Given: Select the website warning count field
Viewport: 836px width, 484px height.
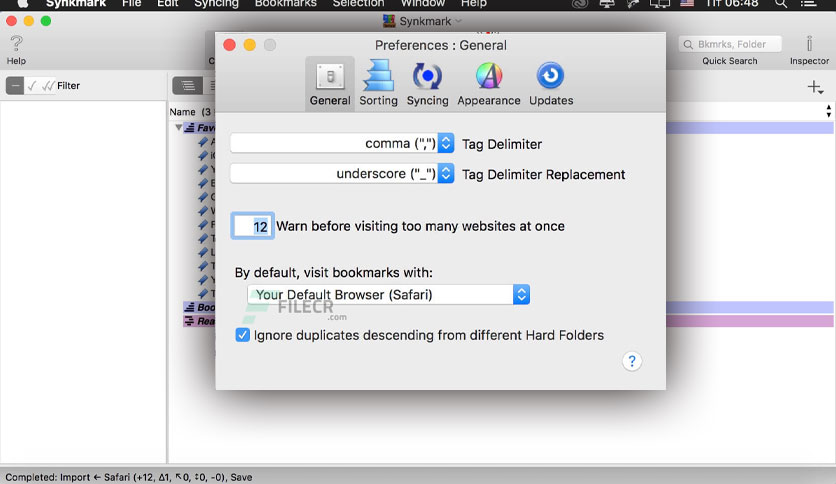Looking at the screenshot, I should tap(253, 226).
